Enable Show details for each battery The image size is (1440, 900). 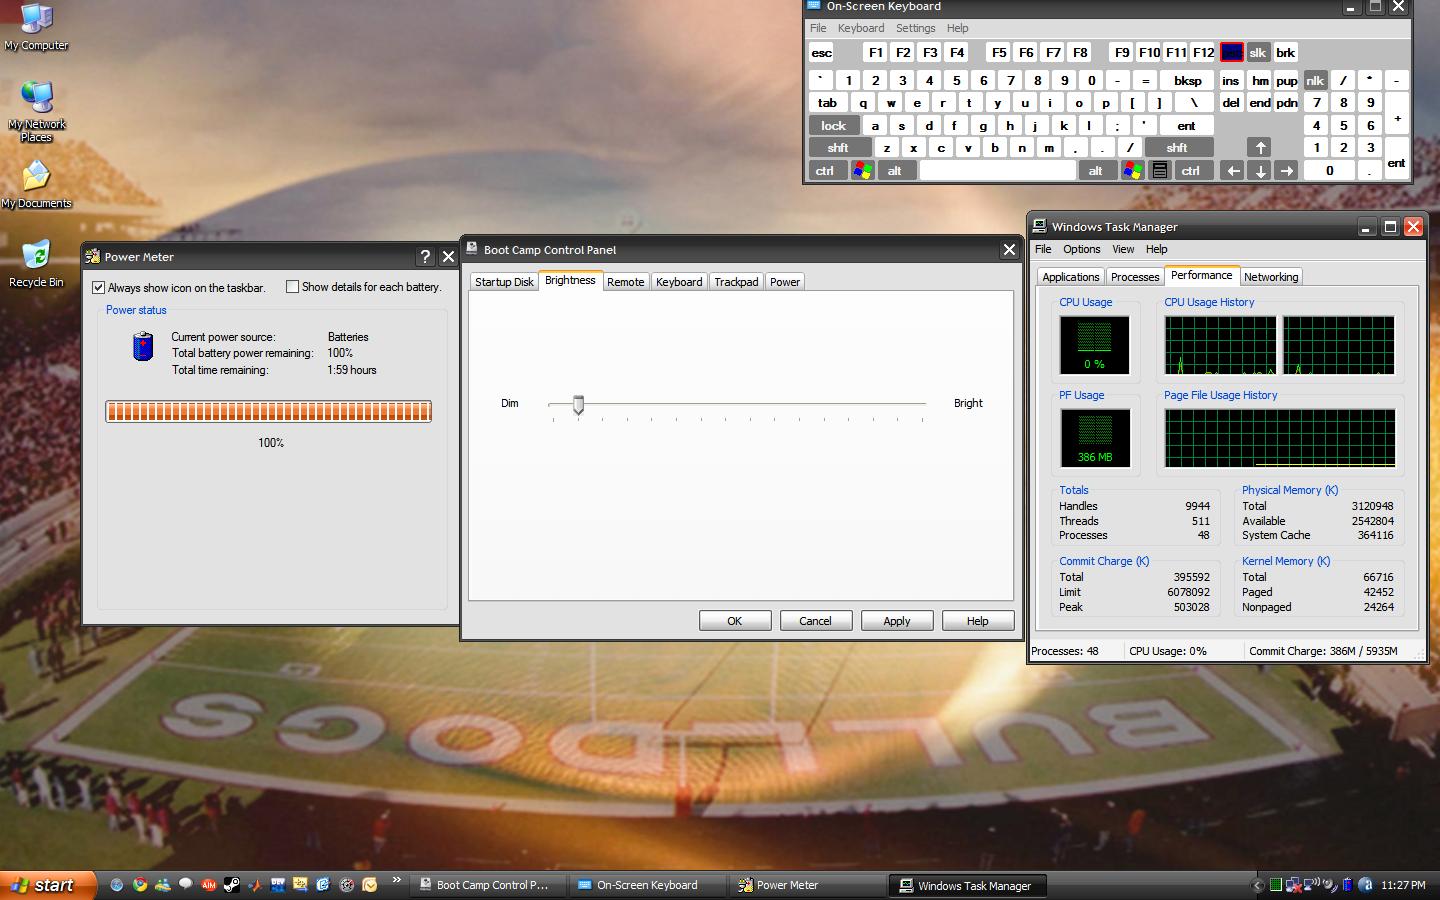coord(293,287)
